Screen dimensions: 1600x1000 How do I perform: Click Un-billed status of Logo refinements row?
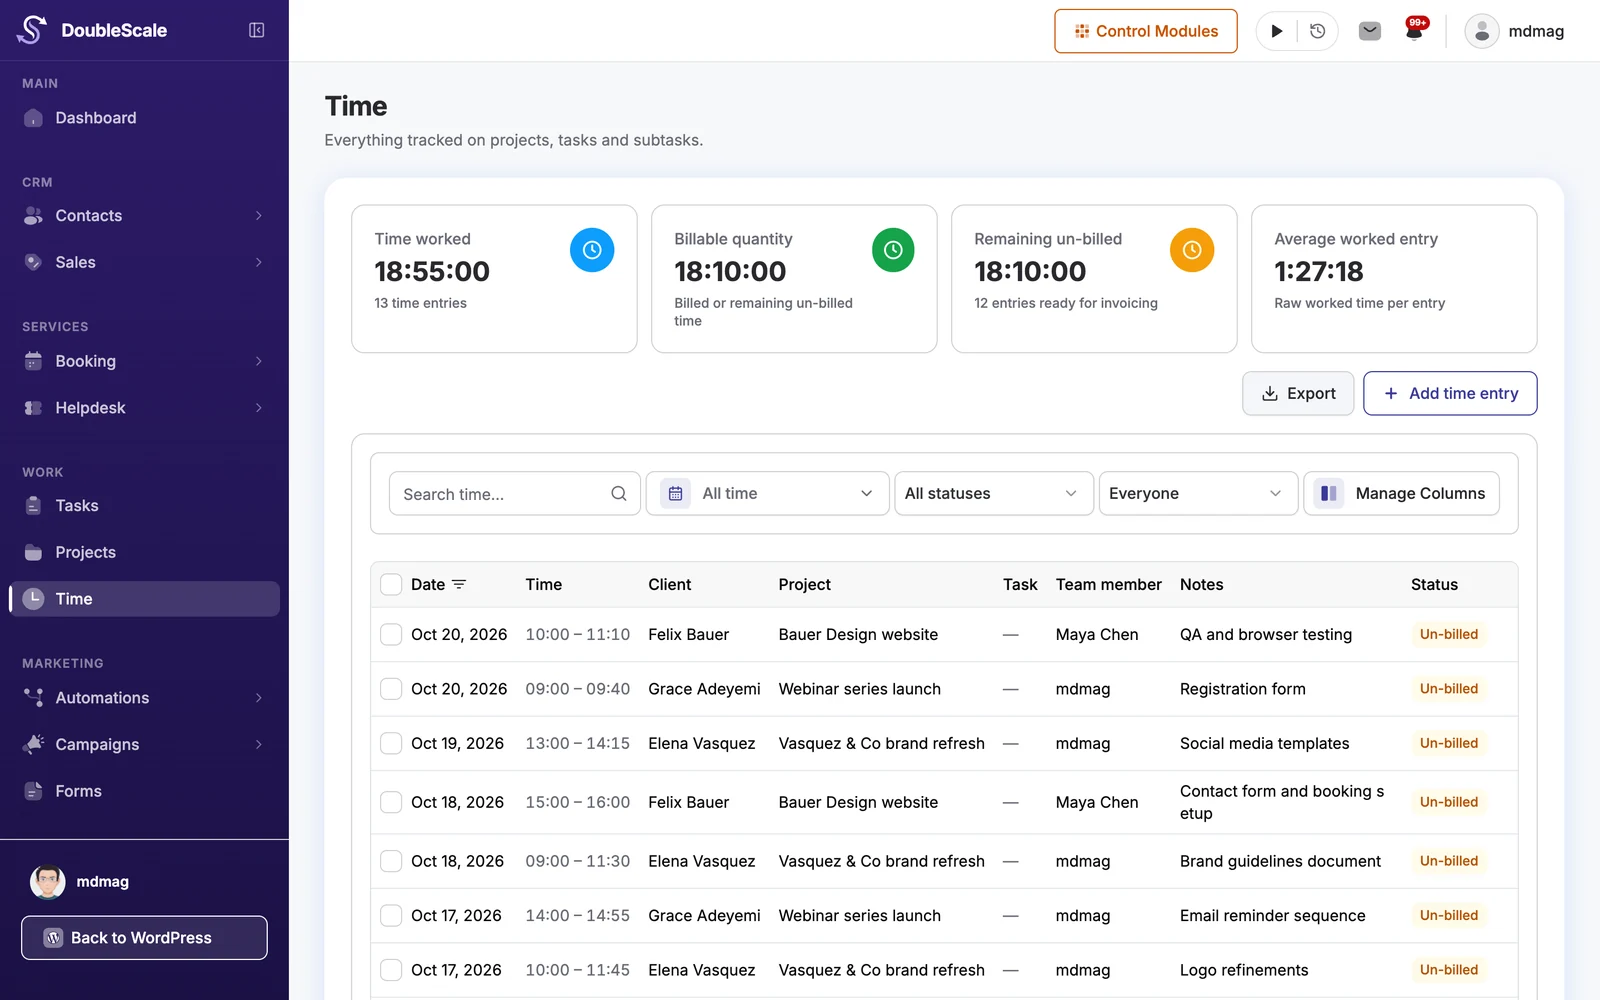tap(1448, 970)
